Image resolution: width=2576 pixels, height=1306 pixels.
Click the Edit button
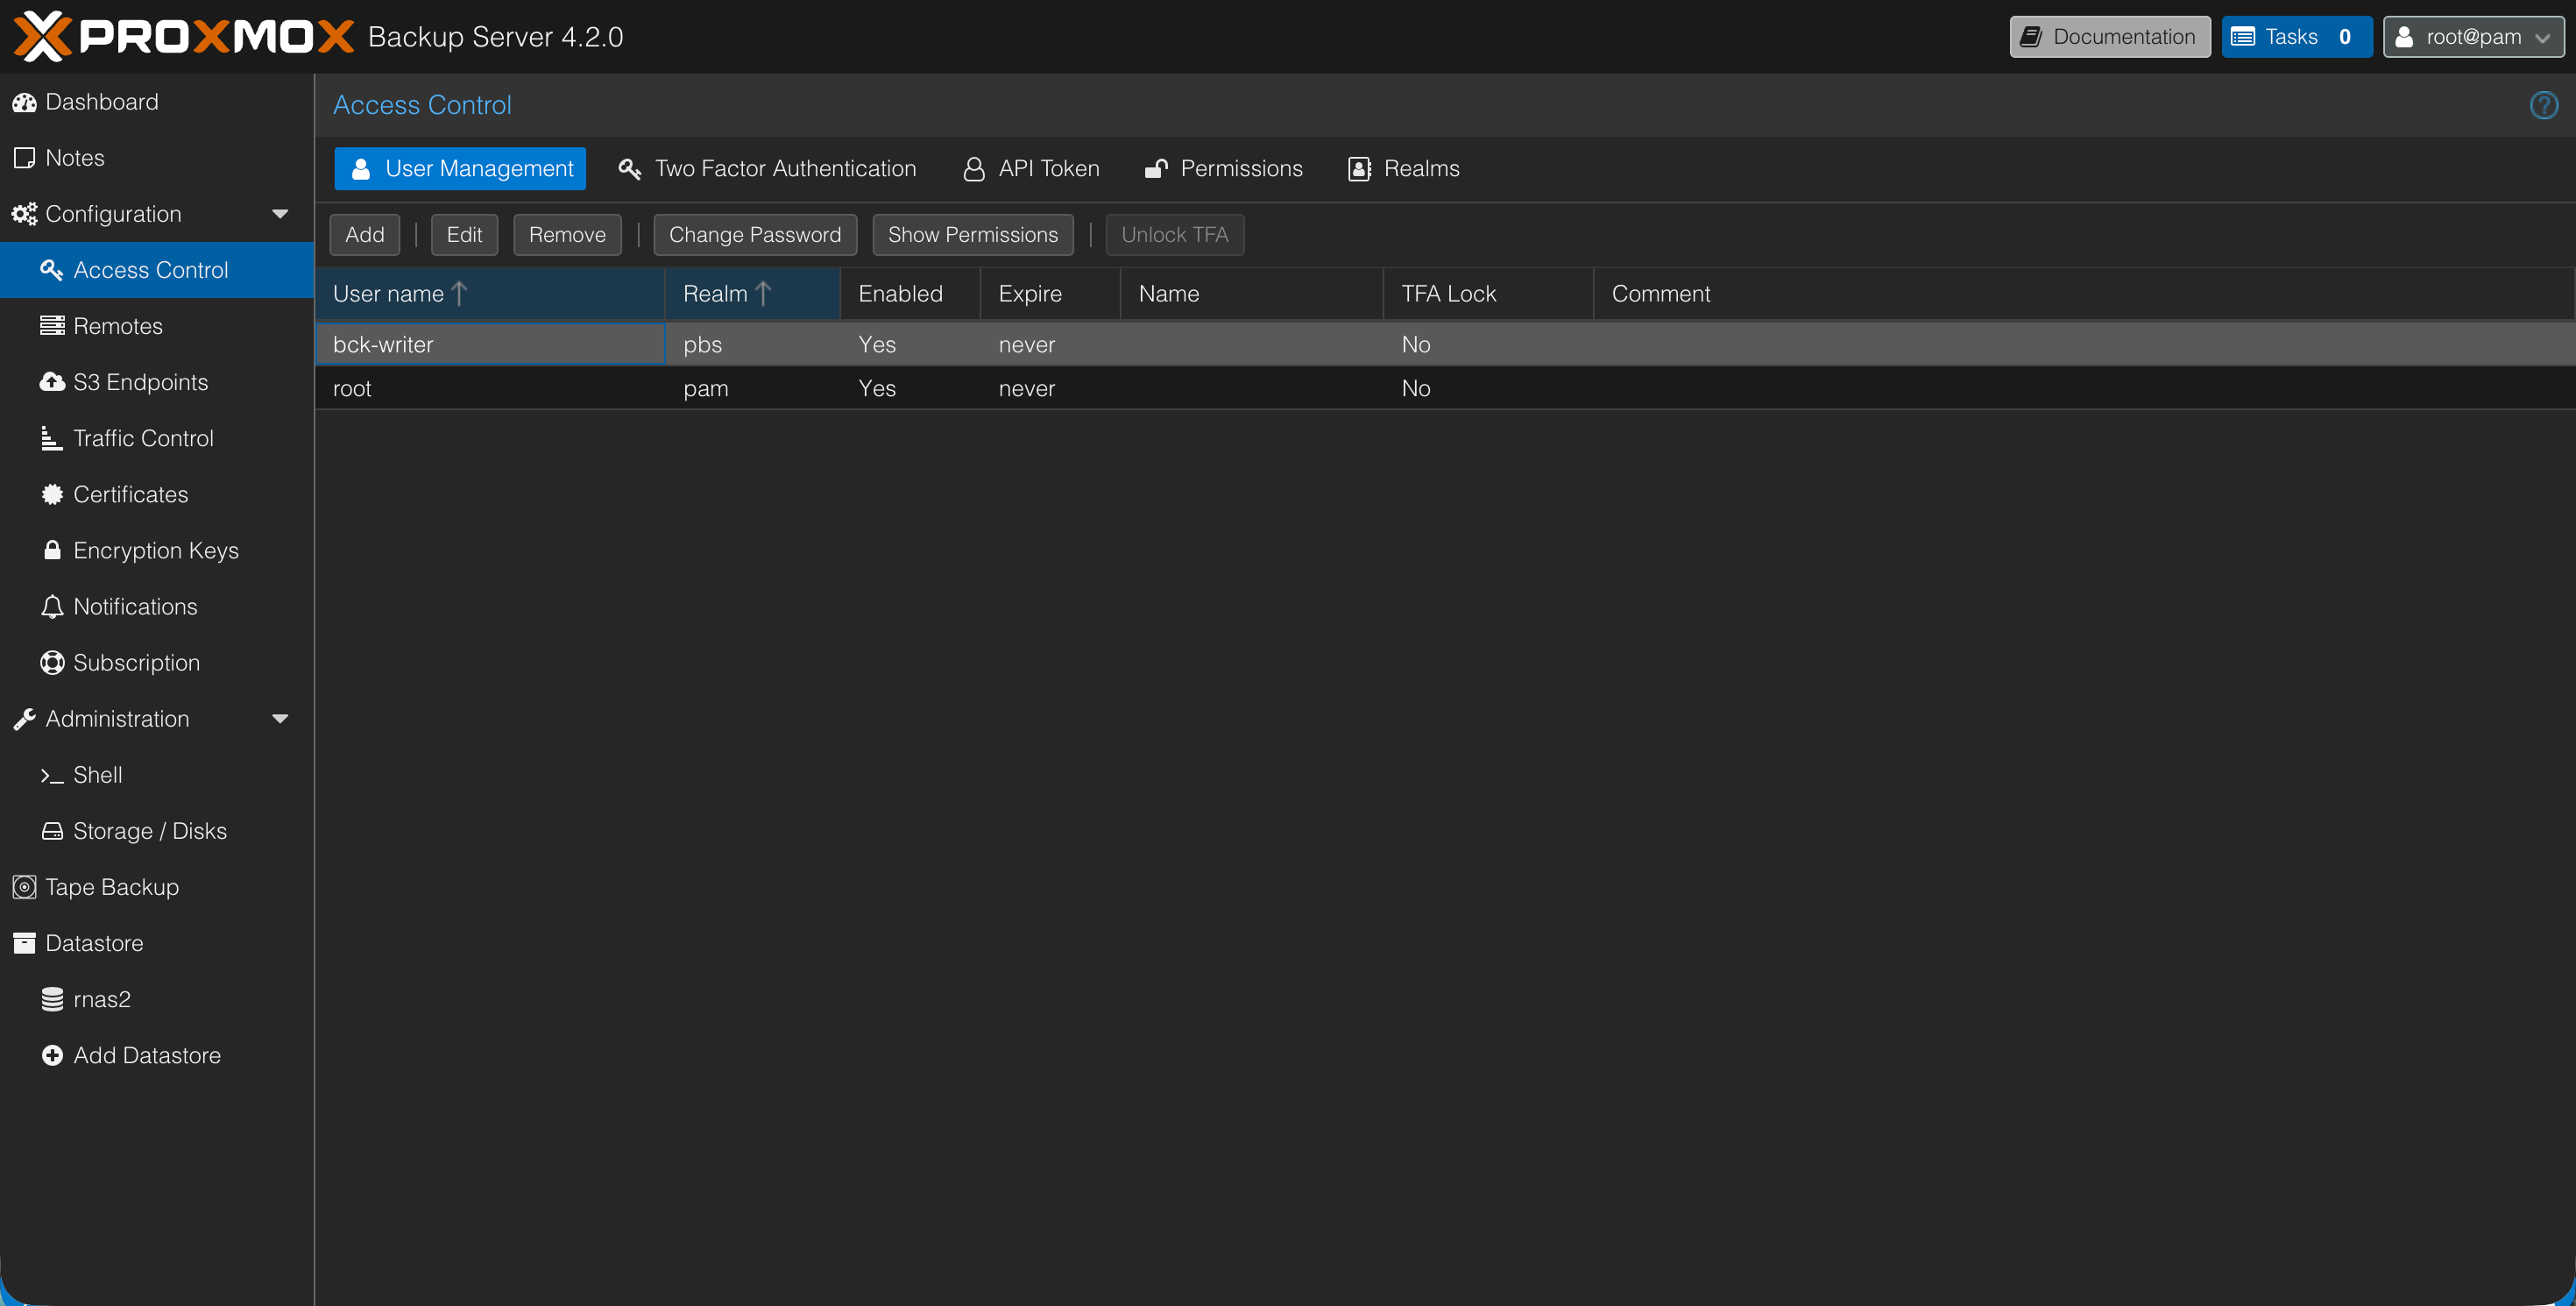(x=464, y=235)
